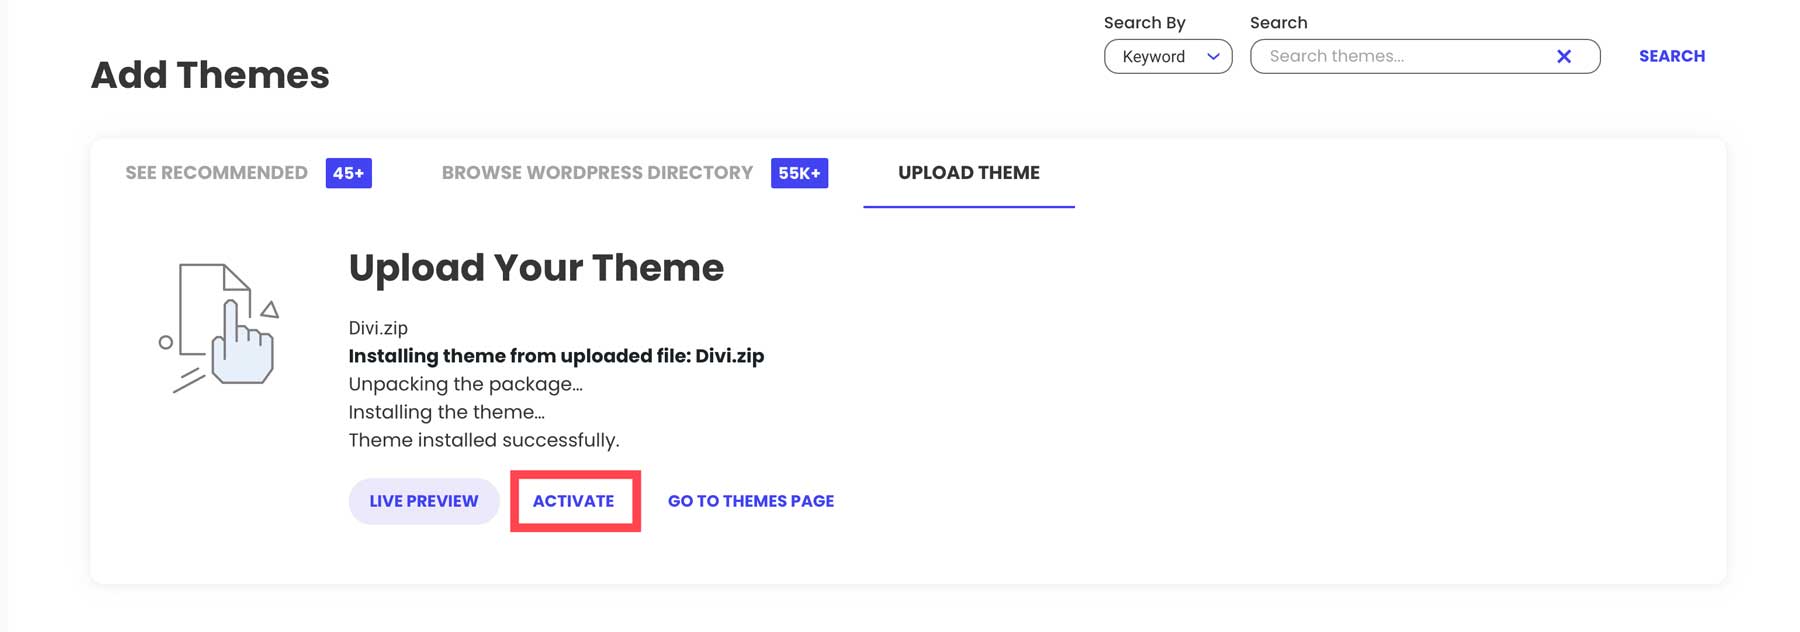This screenshot has width=1800, height=632.
Task: Open the Browse WordPress Directory tab
Action: pos(597,173)
